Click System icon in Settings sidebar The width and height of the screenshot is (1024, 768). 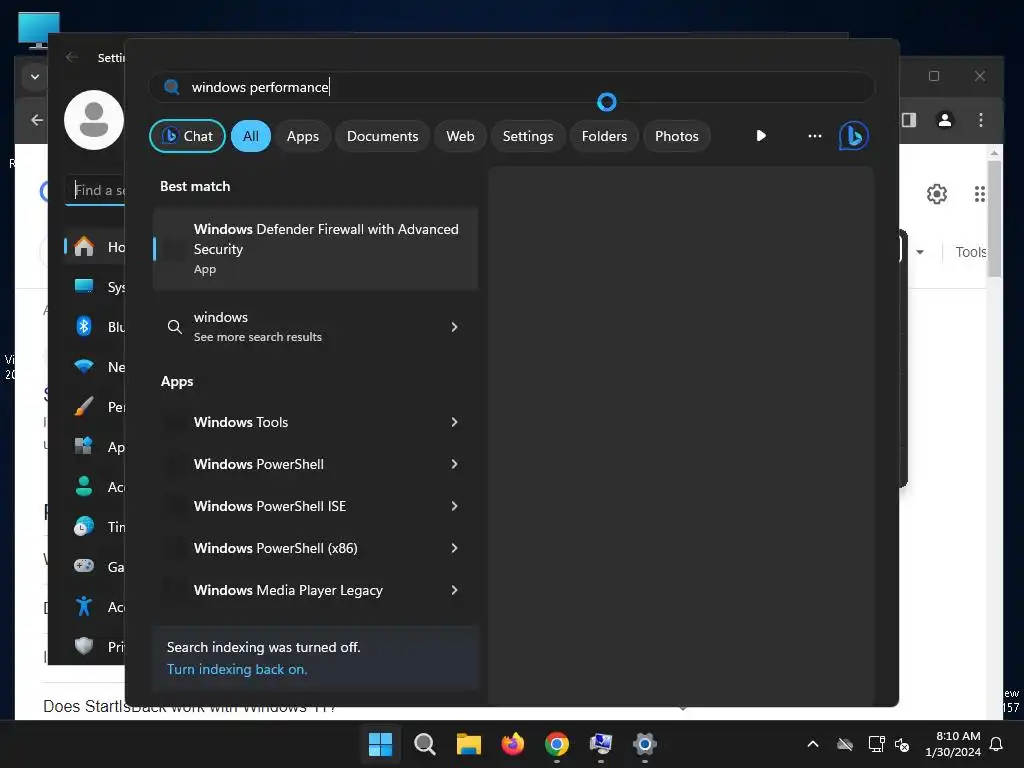click(x=84, y=286)
